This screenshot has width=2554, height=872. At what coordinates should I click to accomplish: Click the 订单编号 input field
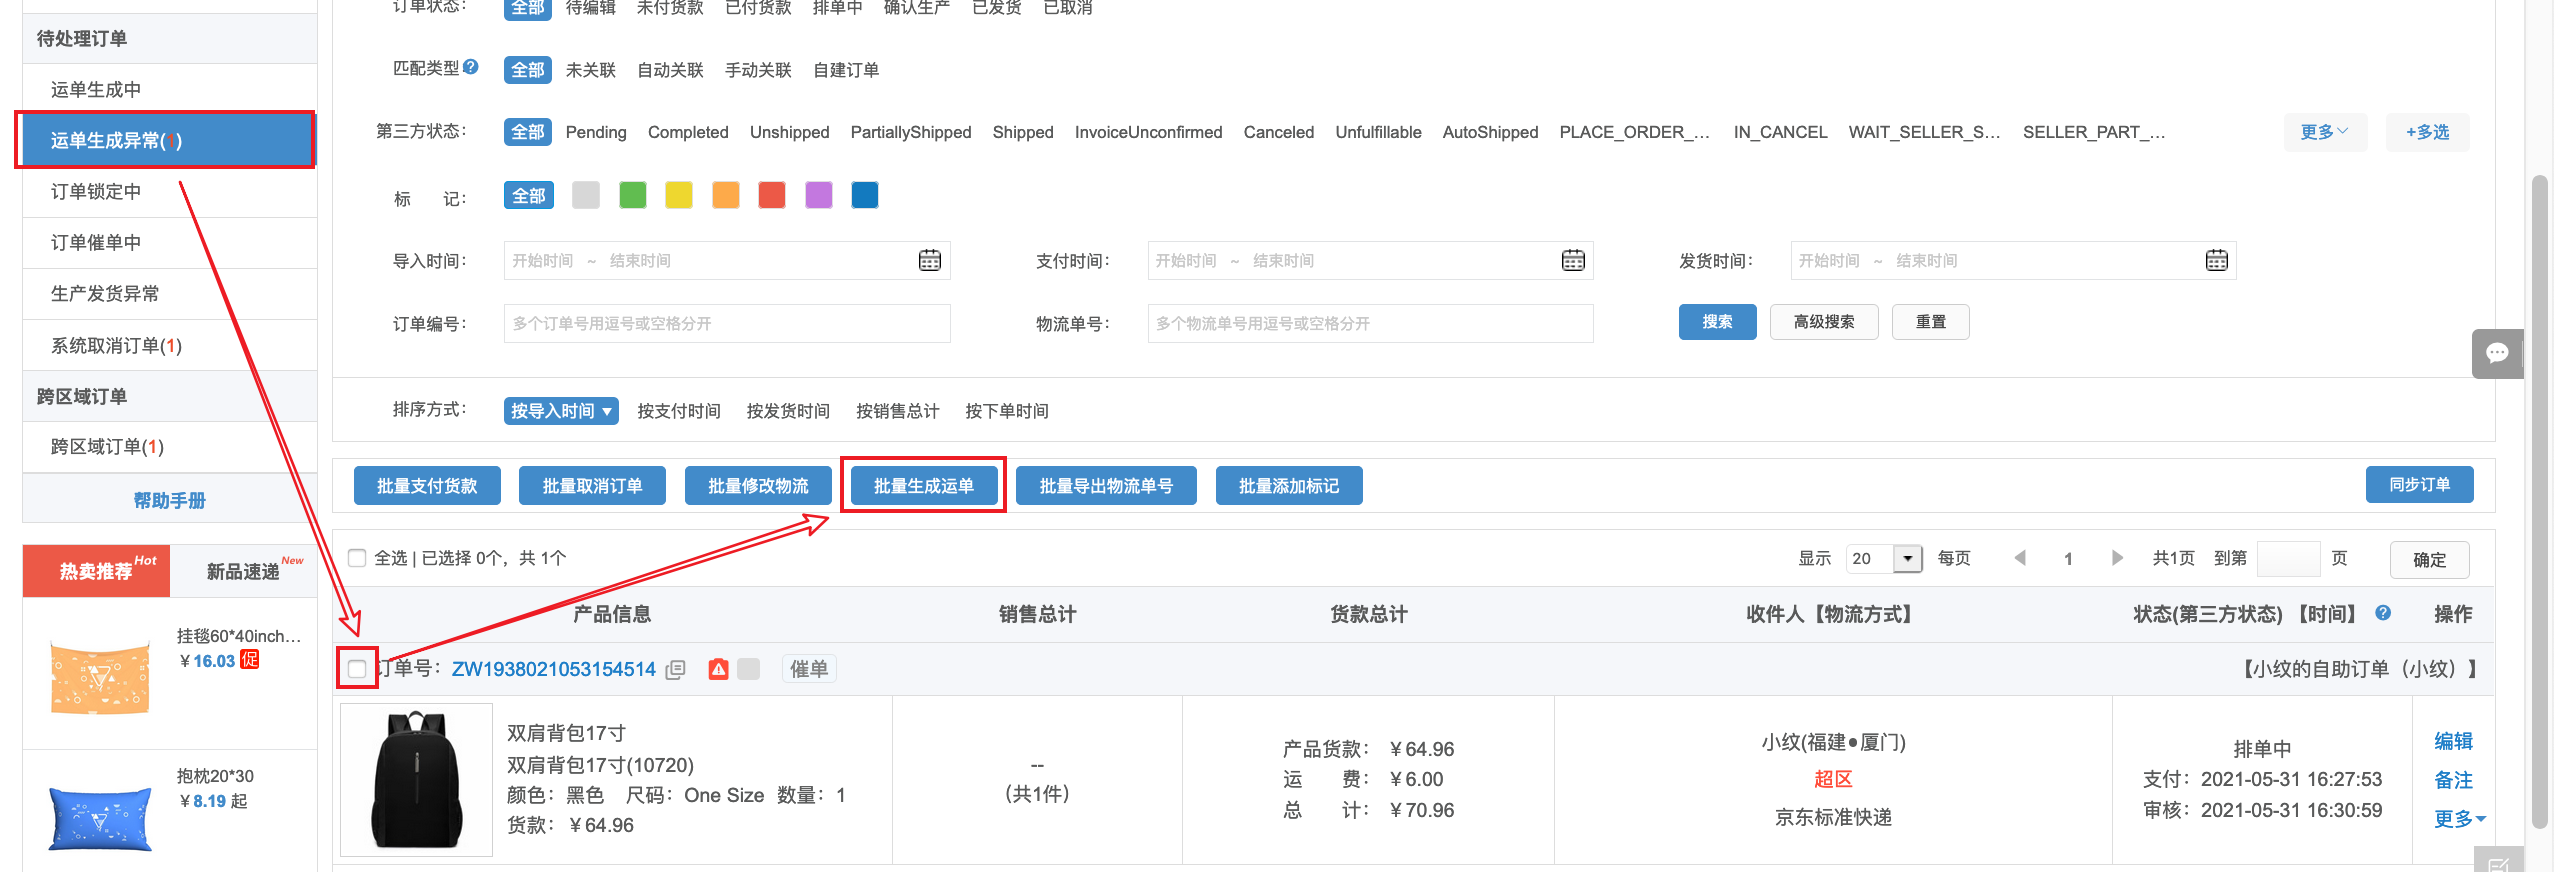pyautogui.click(x=726, y=324)
